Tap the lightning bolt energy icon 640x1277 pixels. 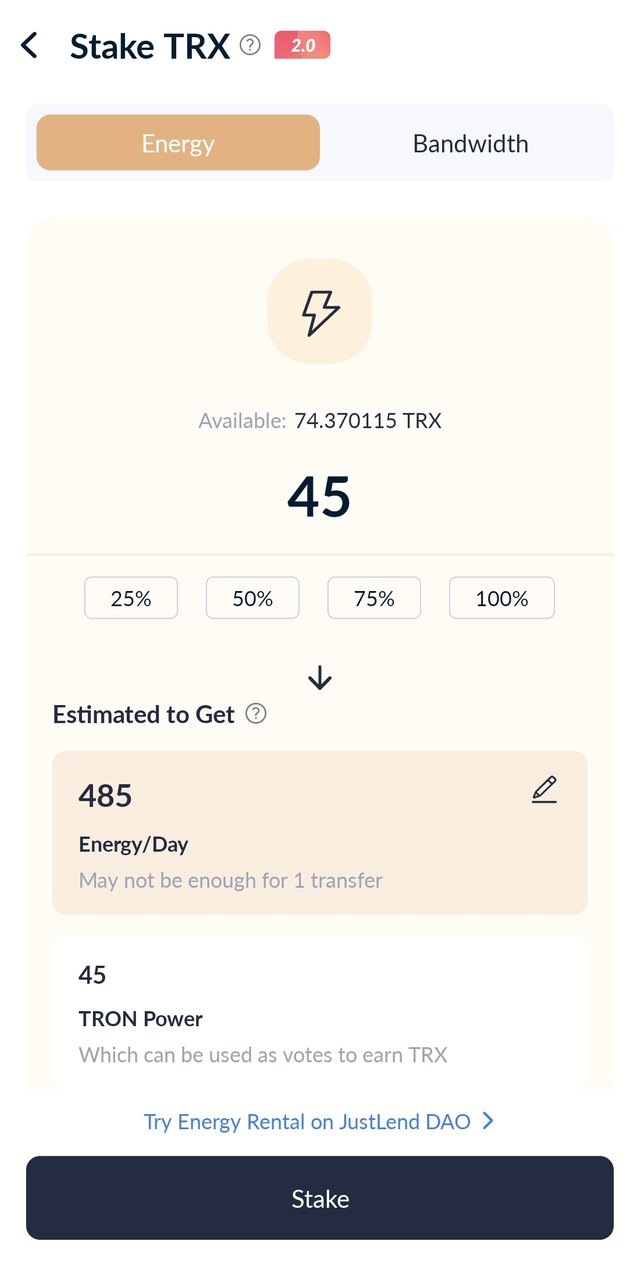point(320,312)
